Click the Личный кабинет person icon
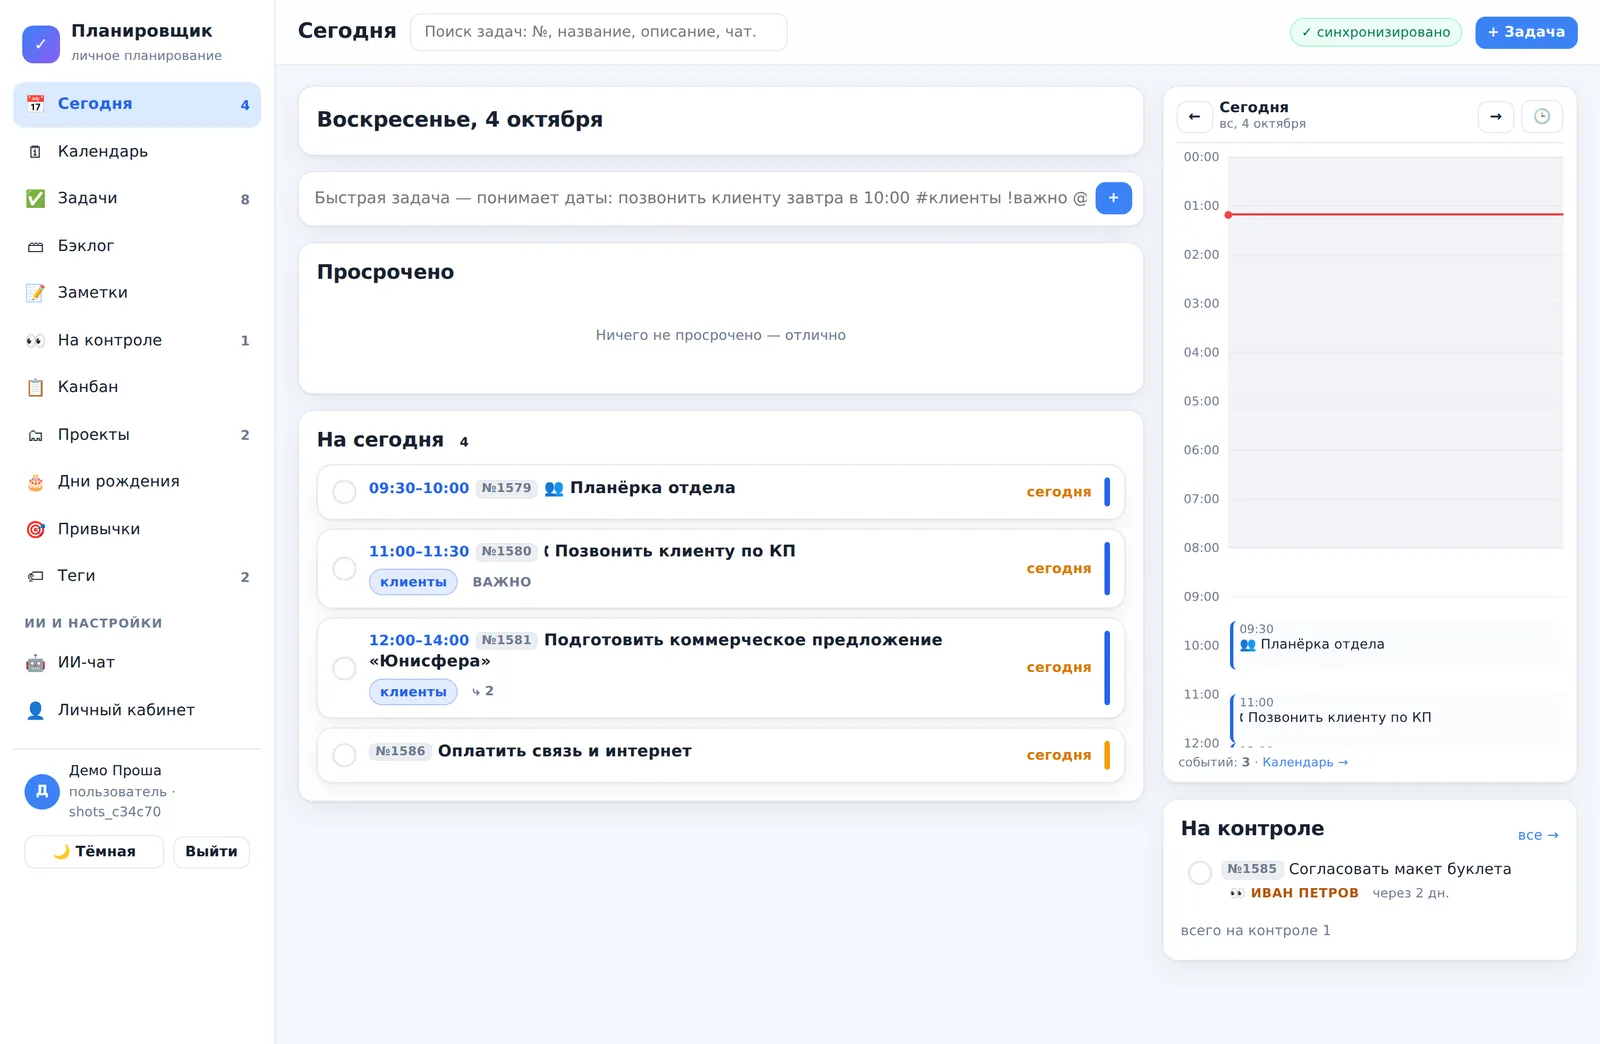Image resolution: width=1600 pixels, height=1044 pixels. (35, 710)
